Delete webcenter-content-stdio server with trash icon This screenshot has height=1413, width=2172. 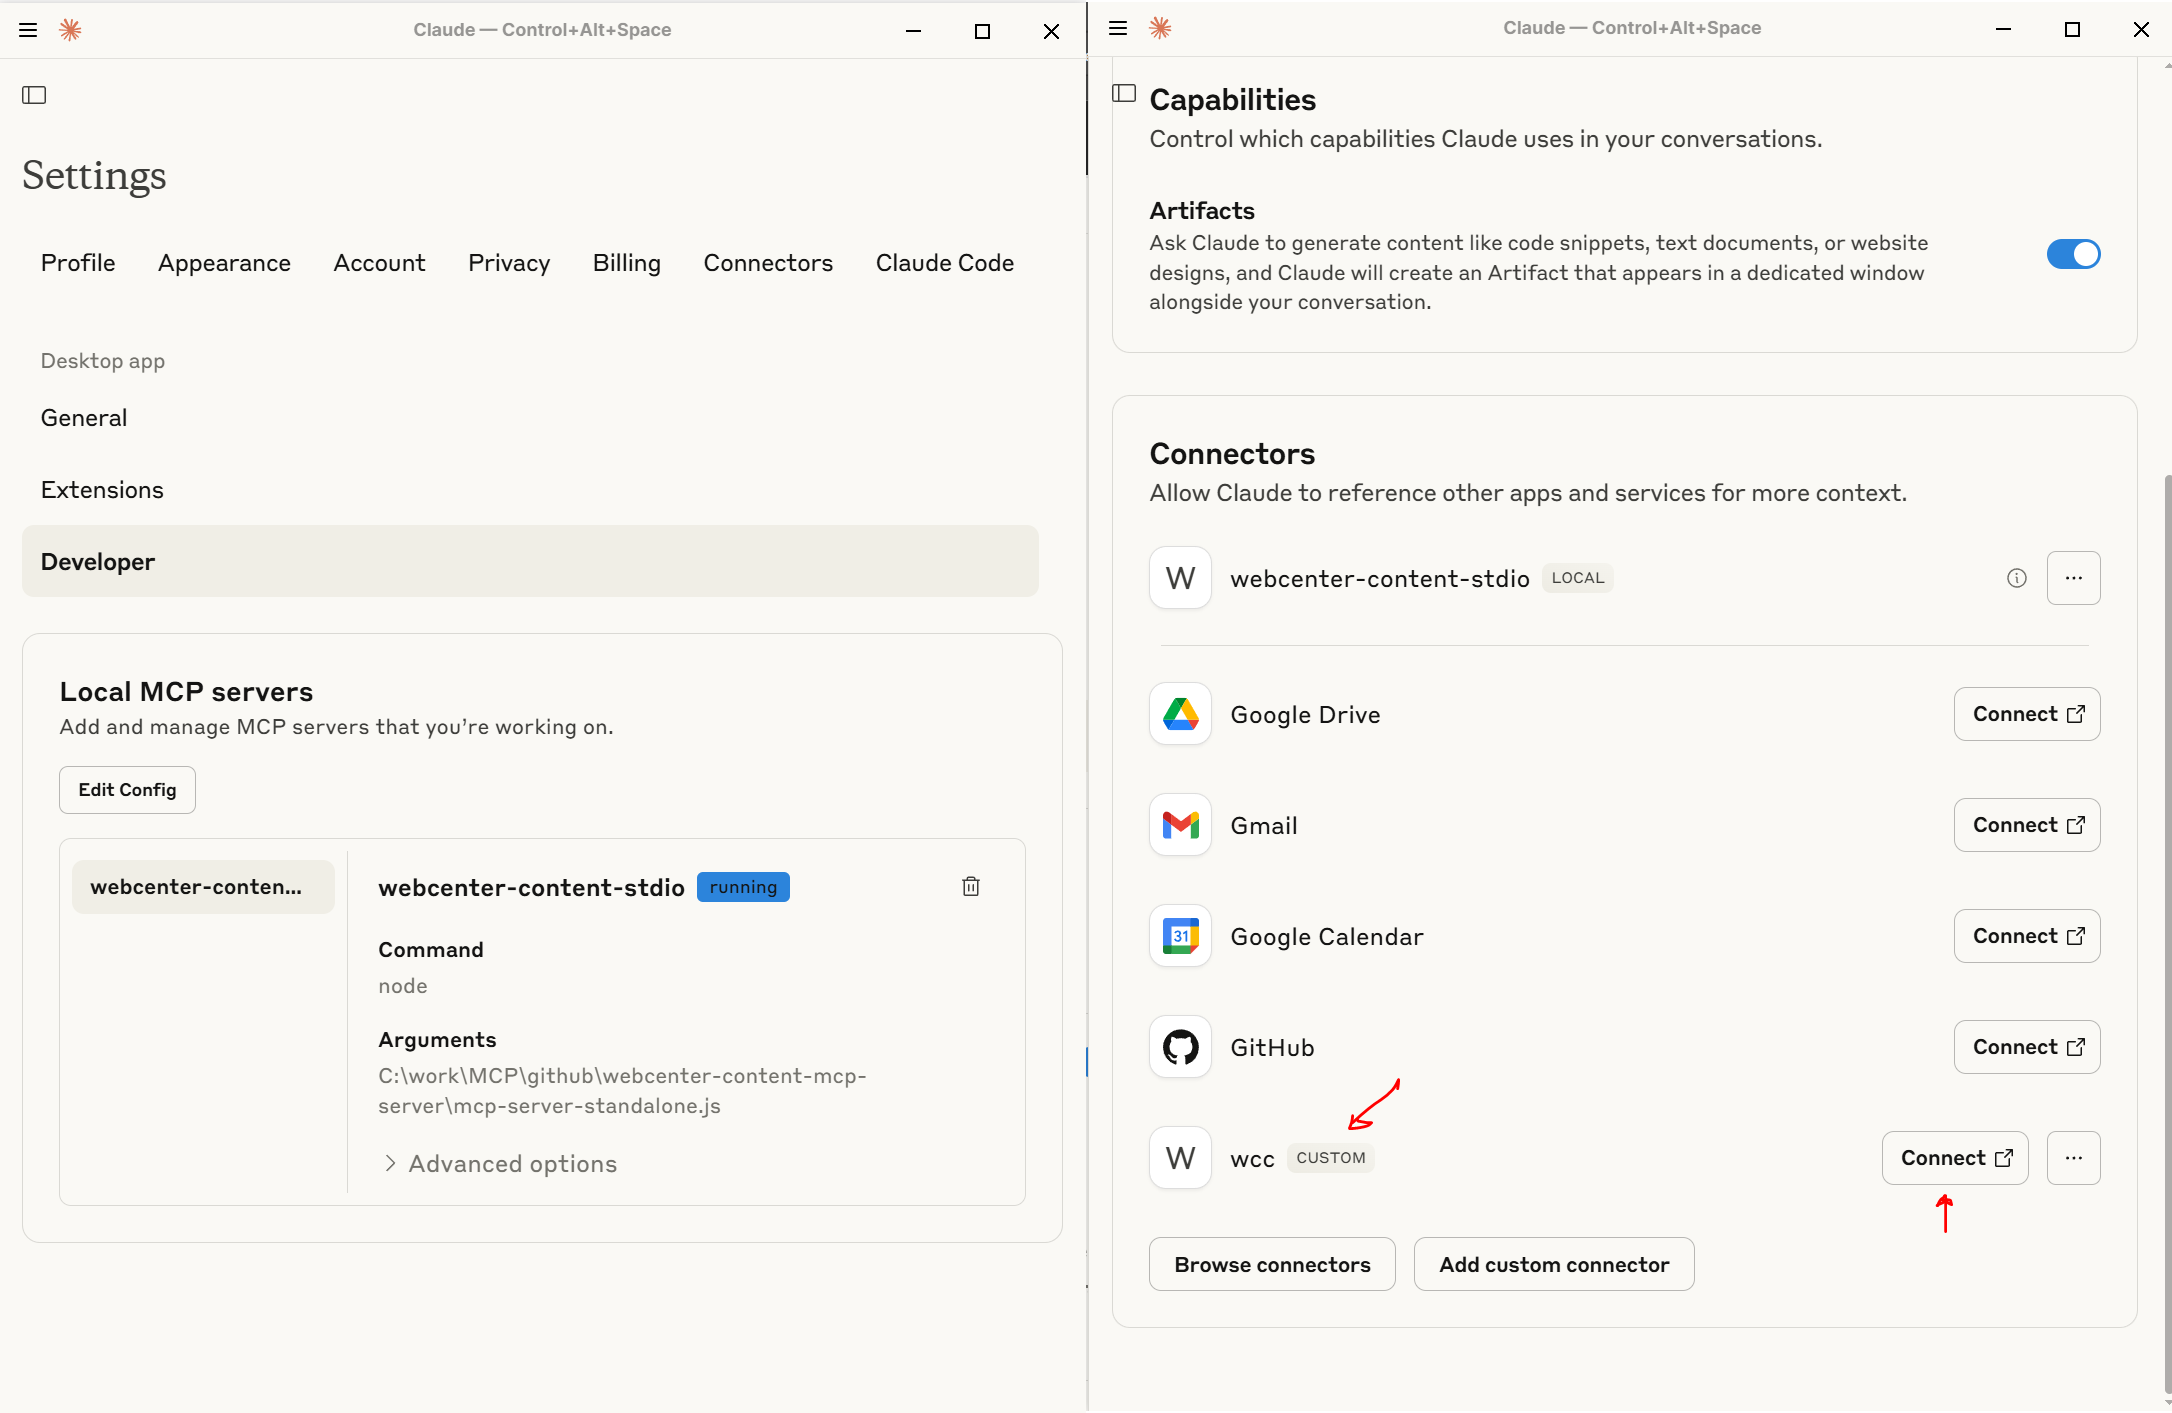click(970, 886)
